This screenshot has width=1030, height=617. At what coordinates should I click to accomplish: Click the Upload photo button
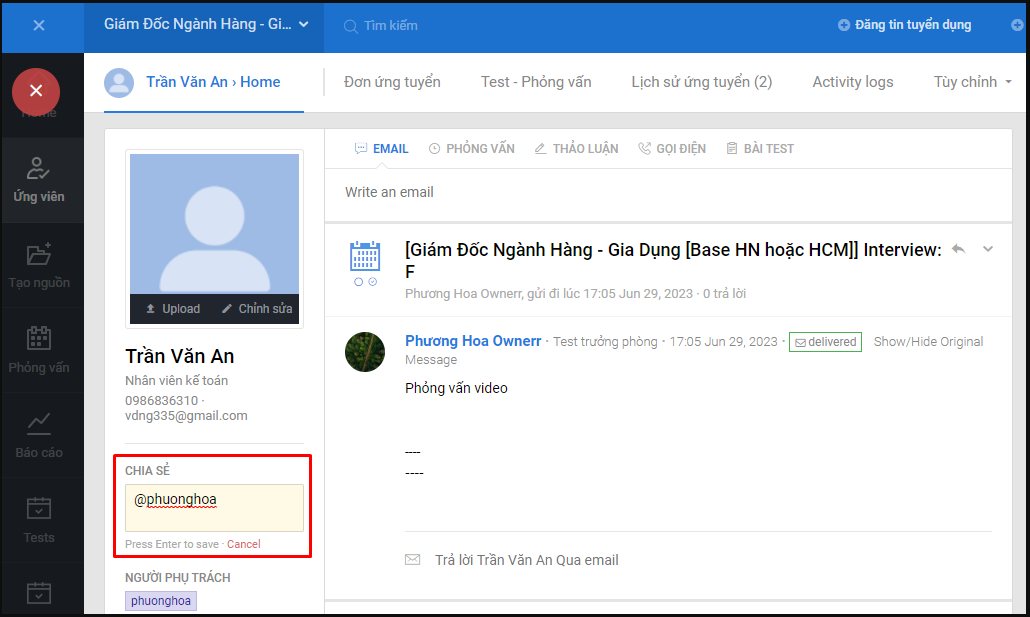[x=173, y=309]
